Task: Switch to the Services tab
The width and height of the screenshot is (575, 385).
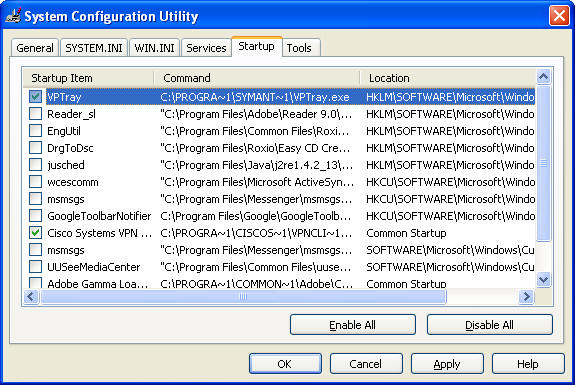Action: [206, 48]
